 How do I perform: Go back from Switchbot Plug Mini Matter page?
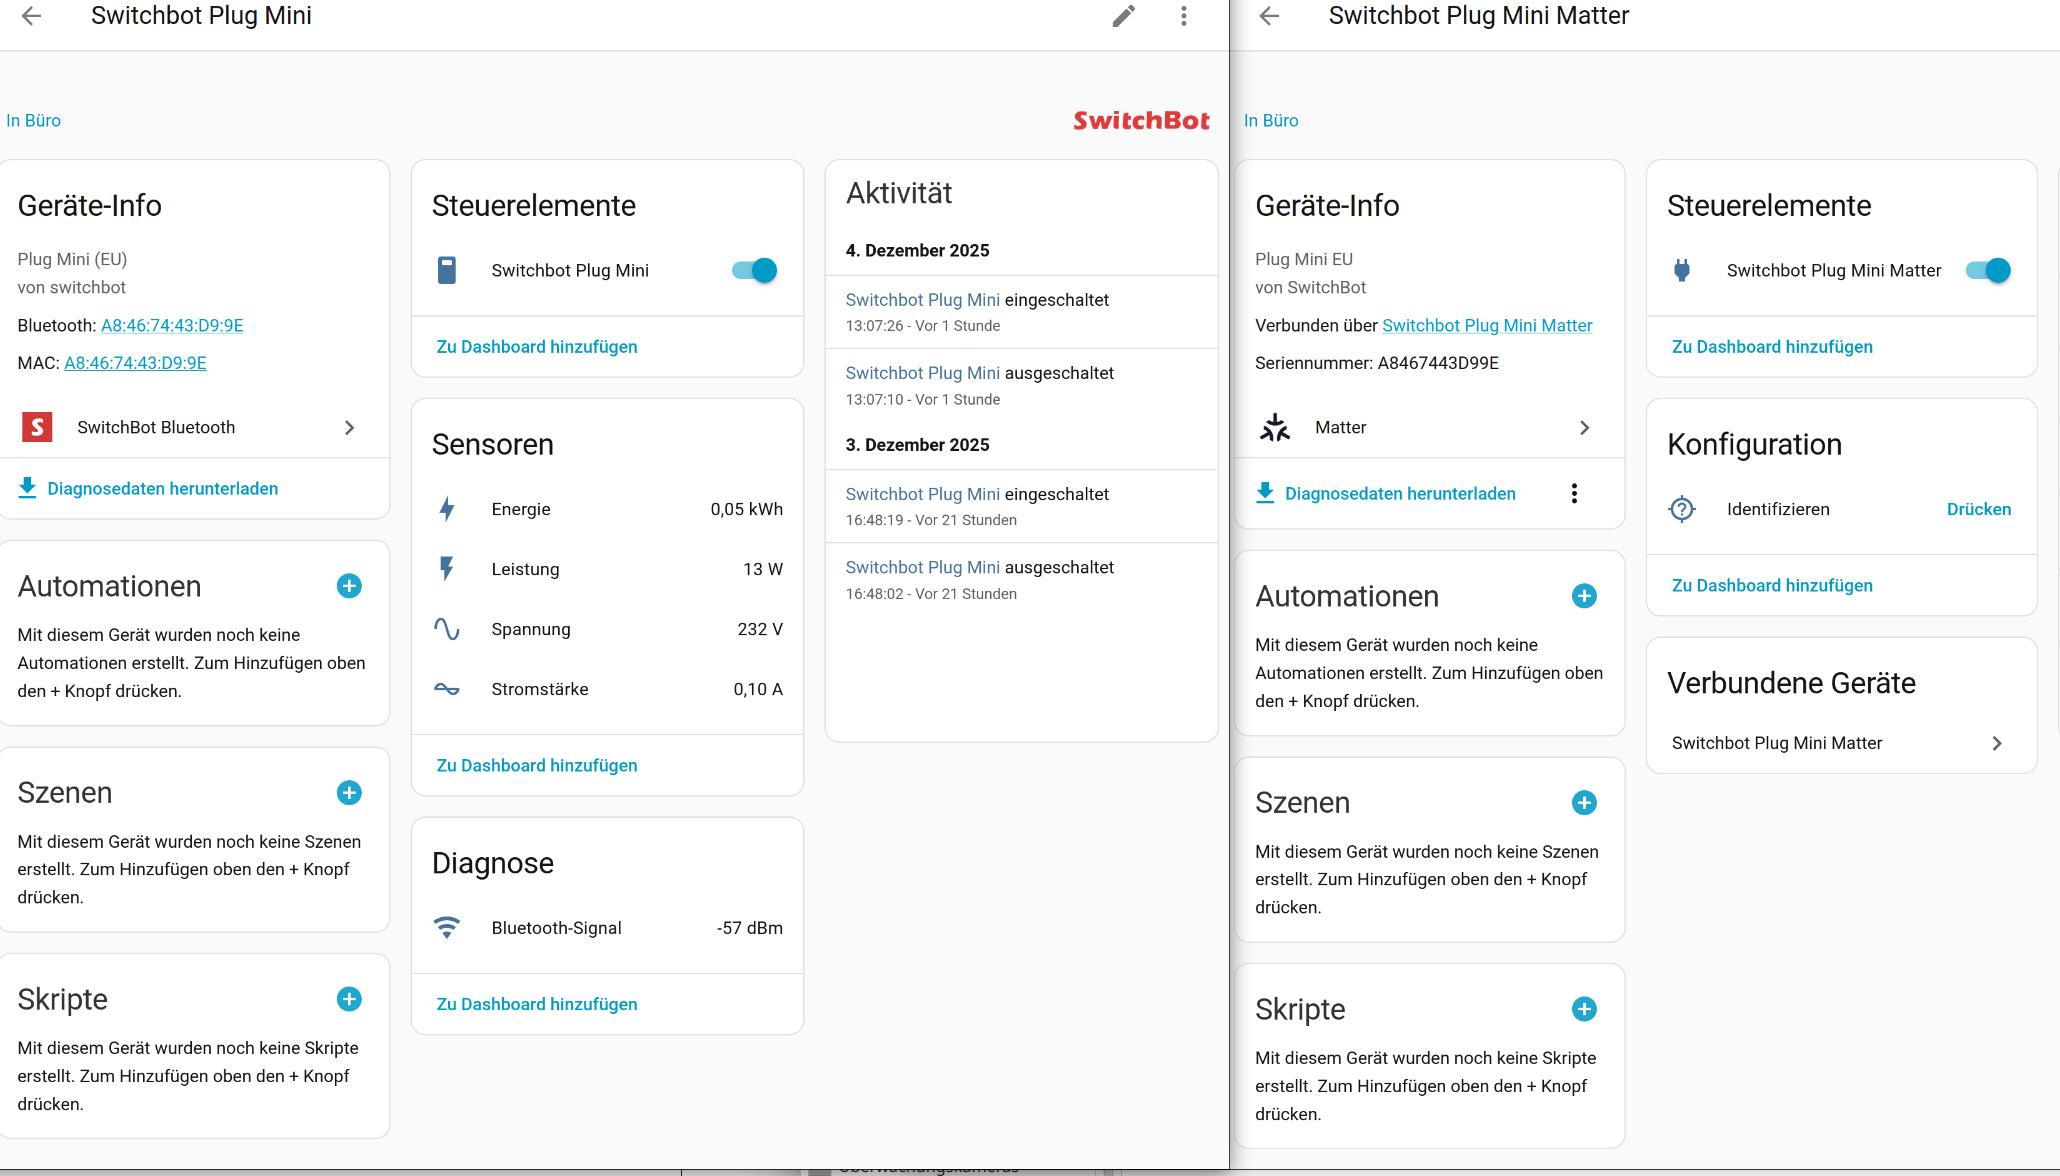pyautogui.click(x=1269, y=16)
